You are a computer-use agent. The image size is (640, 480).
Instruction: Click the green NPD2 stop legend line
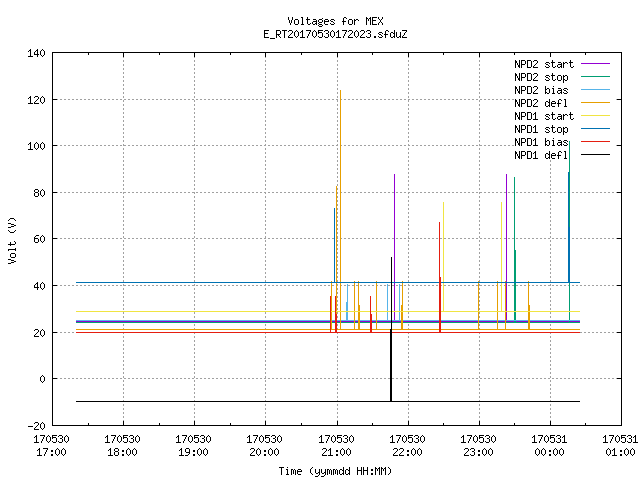coord(596,77)
